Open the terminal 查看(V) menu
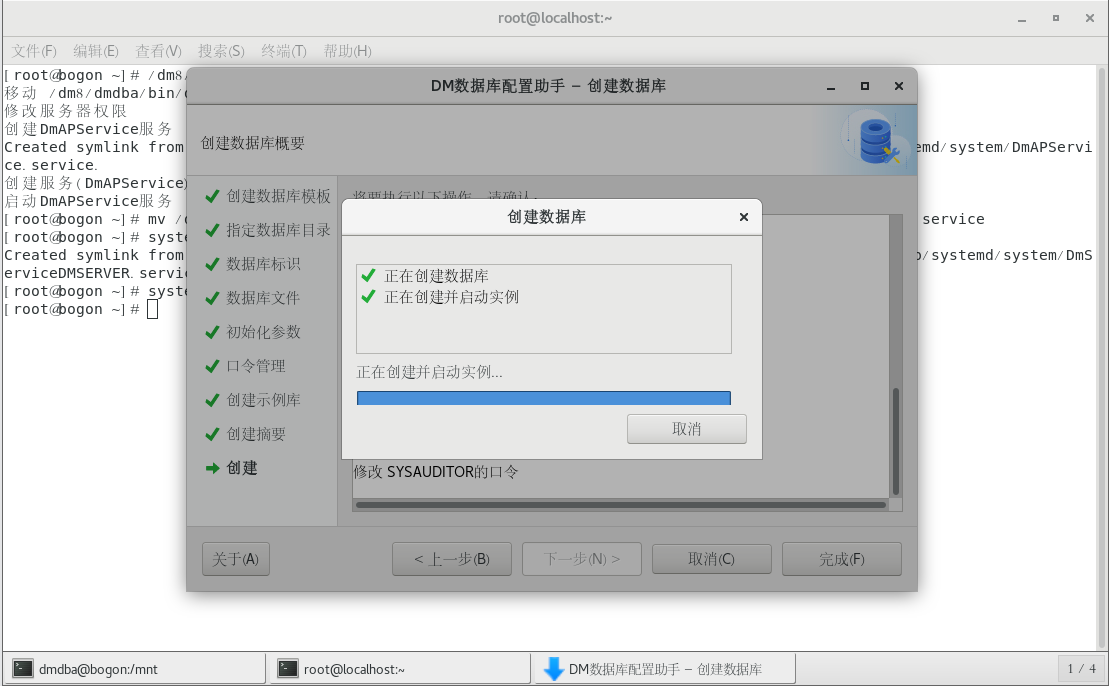 (158, 51)
